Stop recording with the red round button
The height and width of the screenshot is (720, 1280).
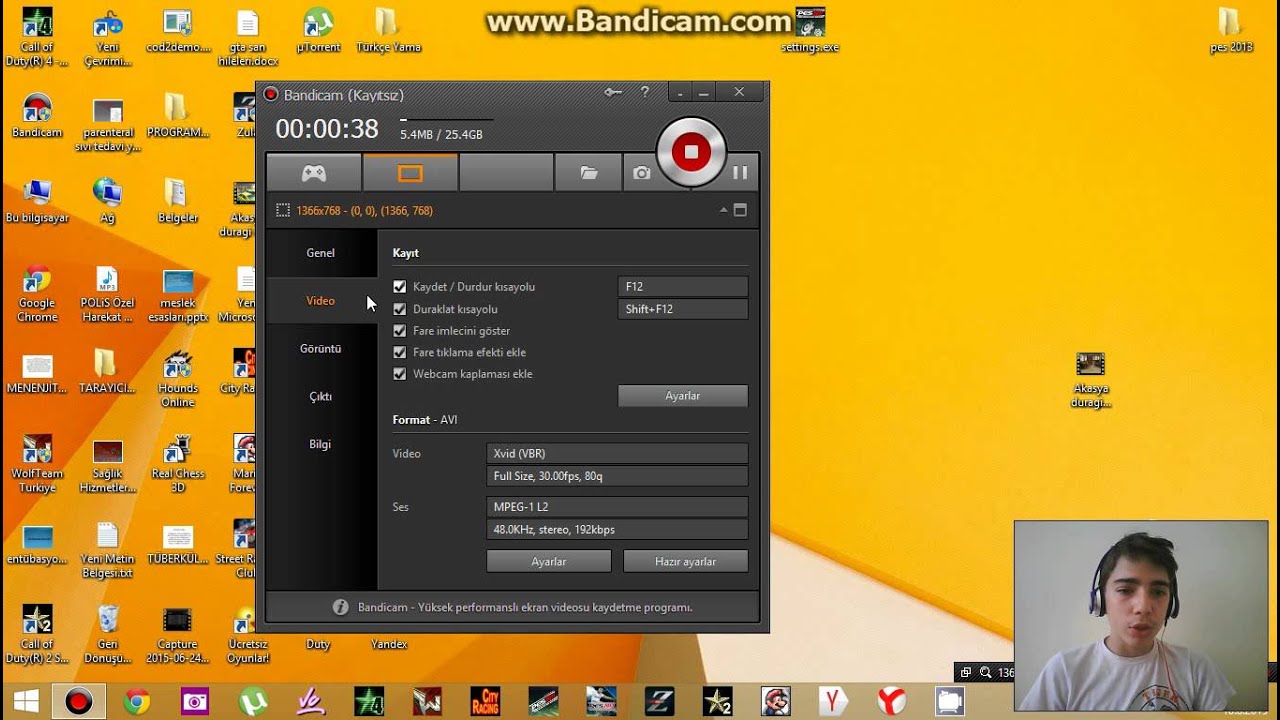click(691, 152)
